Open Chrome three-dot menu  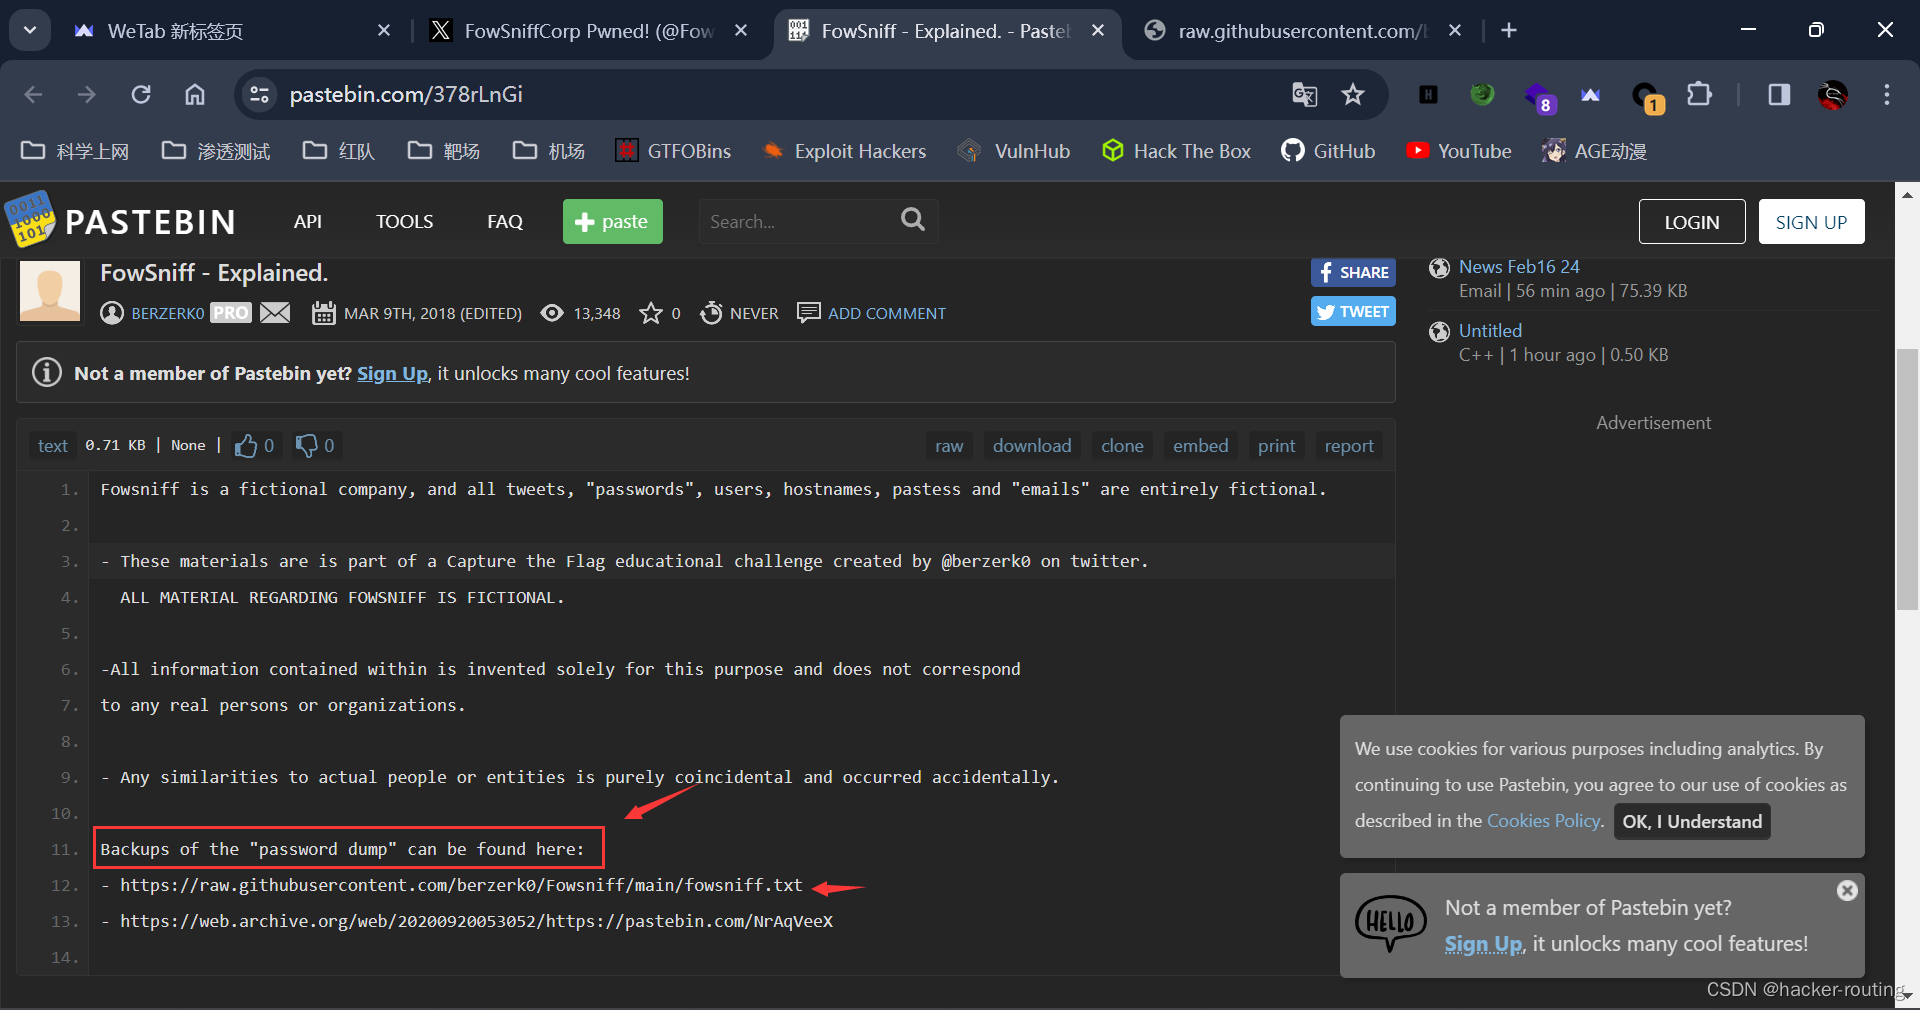[x=1887, y=94]
